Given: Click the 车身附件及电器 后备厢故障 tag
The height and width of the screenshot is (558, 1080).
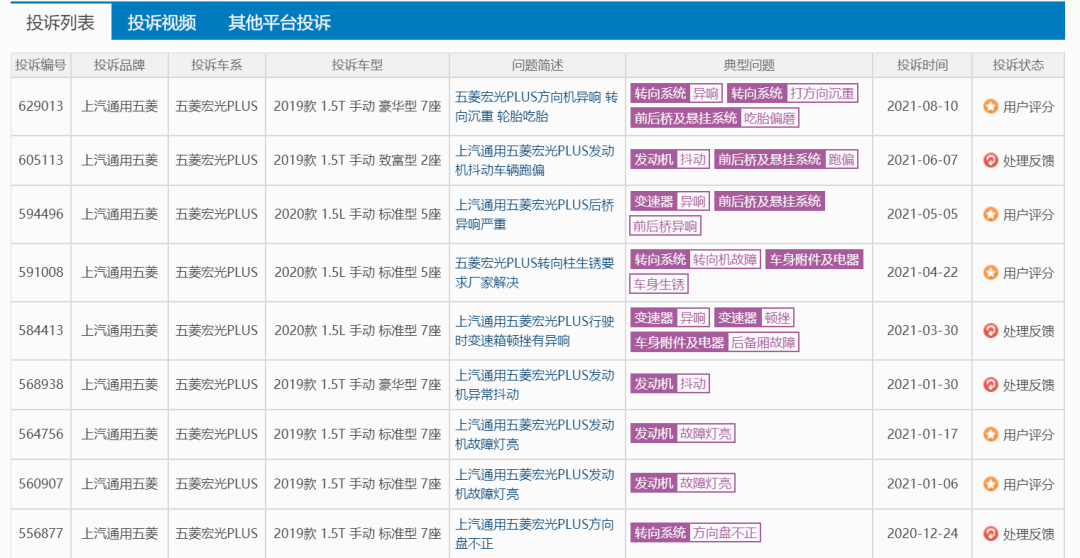Looking at the screenshot, I should click(x=715, y=342).
